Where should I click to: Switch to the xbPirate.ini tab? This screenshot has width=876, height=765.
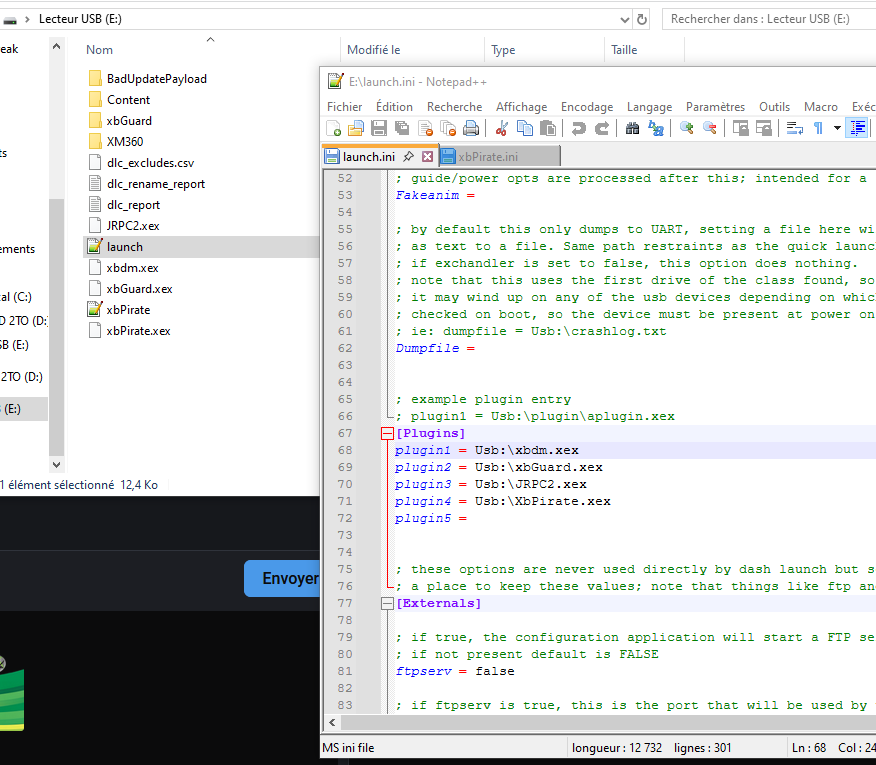tap(488, 157)
